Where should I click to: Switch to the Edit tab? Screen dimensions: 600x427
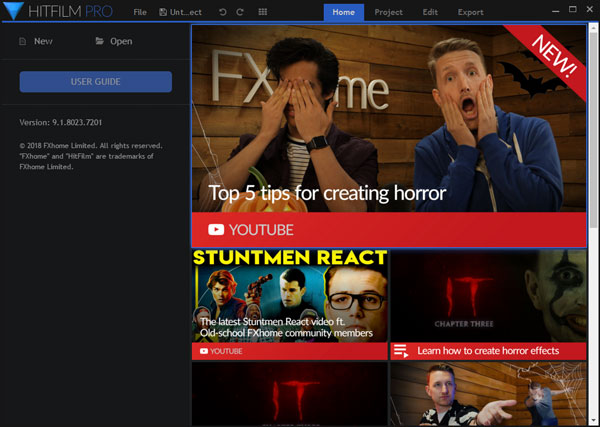tap(430, 12)
